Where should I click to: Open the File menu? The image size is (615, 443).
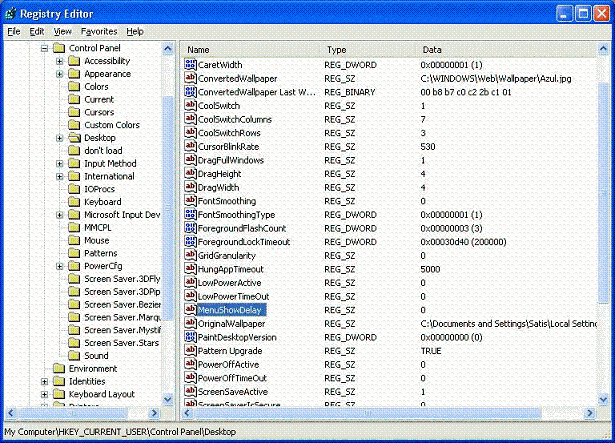14,31
